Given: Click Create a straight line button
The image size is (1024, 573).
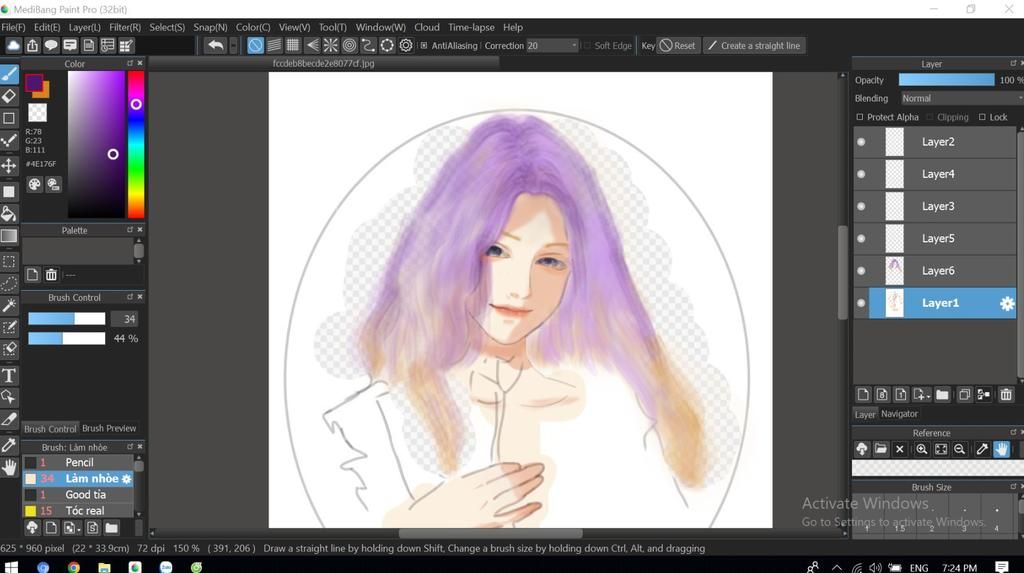Looking at the screenshot, I should click(x=754, y=46).
